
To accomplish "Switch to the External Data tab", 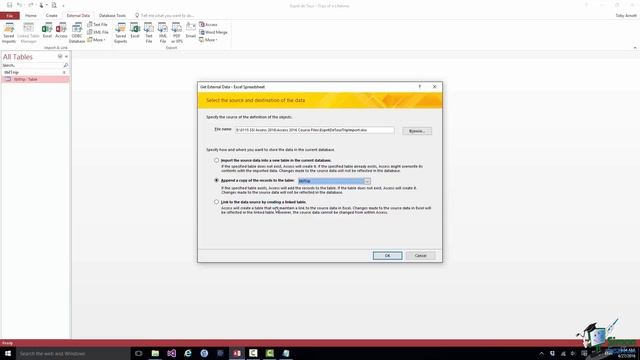I will 78,16.
